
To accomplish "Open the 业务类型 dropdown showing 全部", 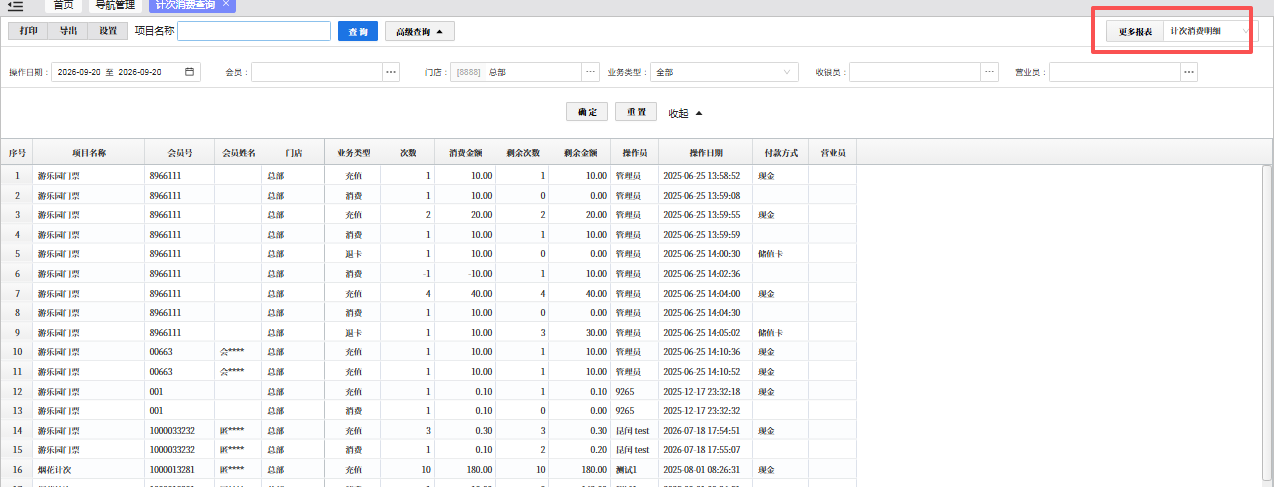I will (724, 72).
